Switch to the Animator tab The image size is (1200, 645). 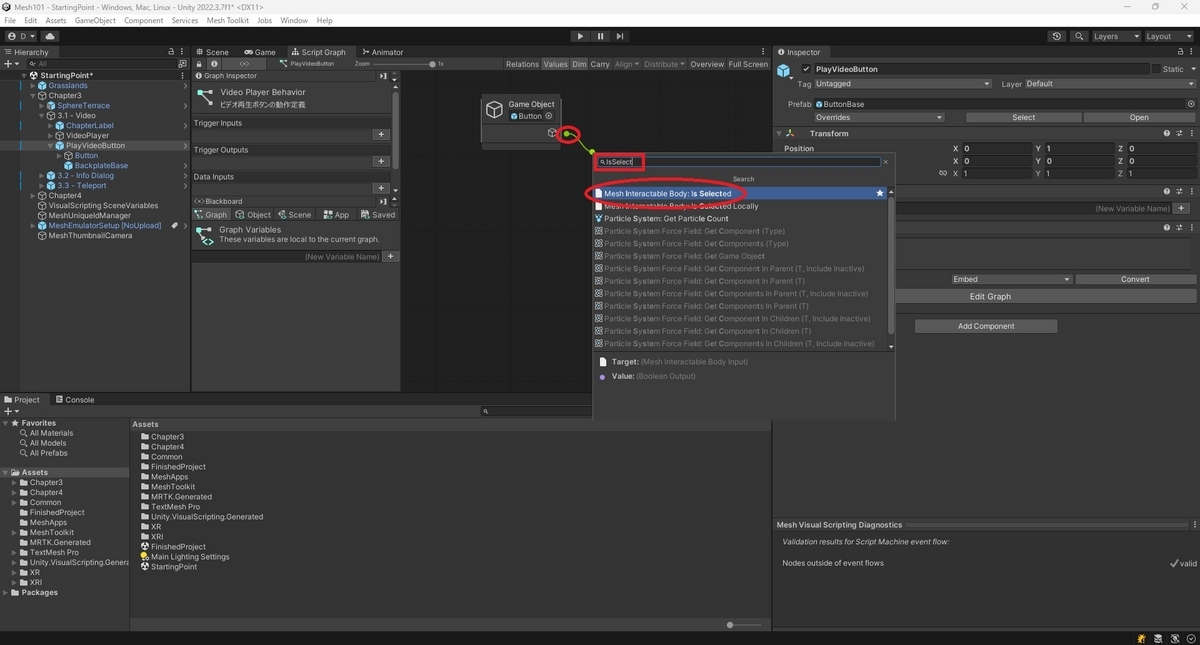tap(383, 52)
